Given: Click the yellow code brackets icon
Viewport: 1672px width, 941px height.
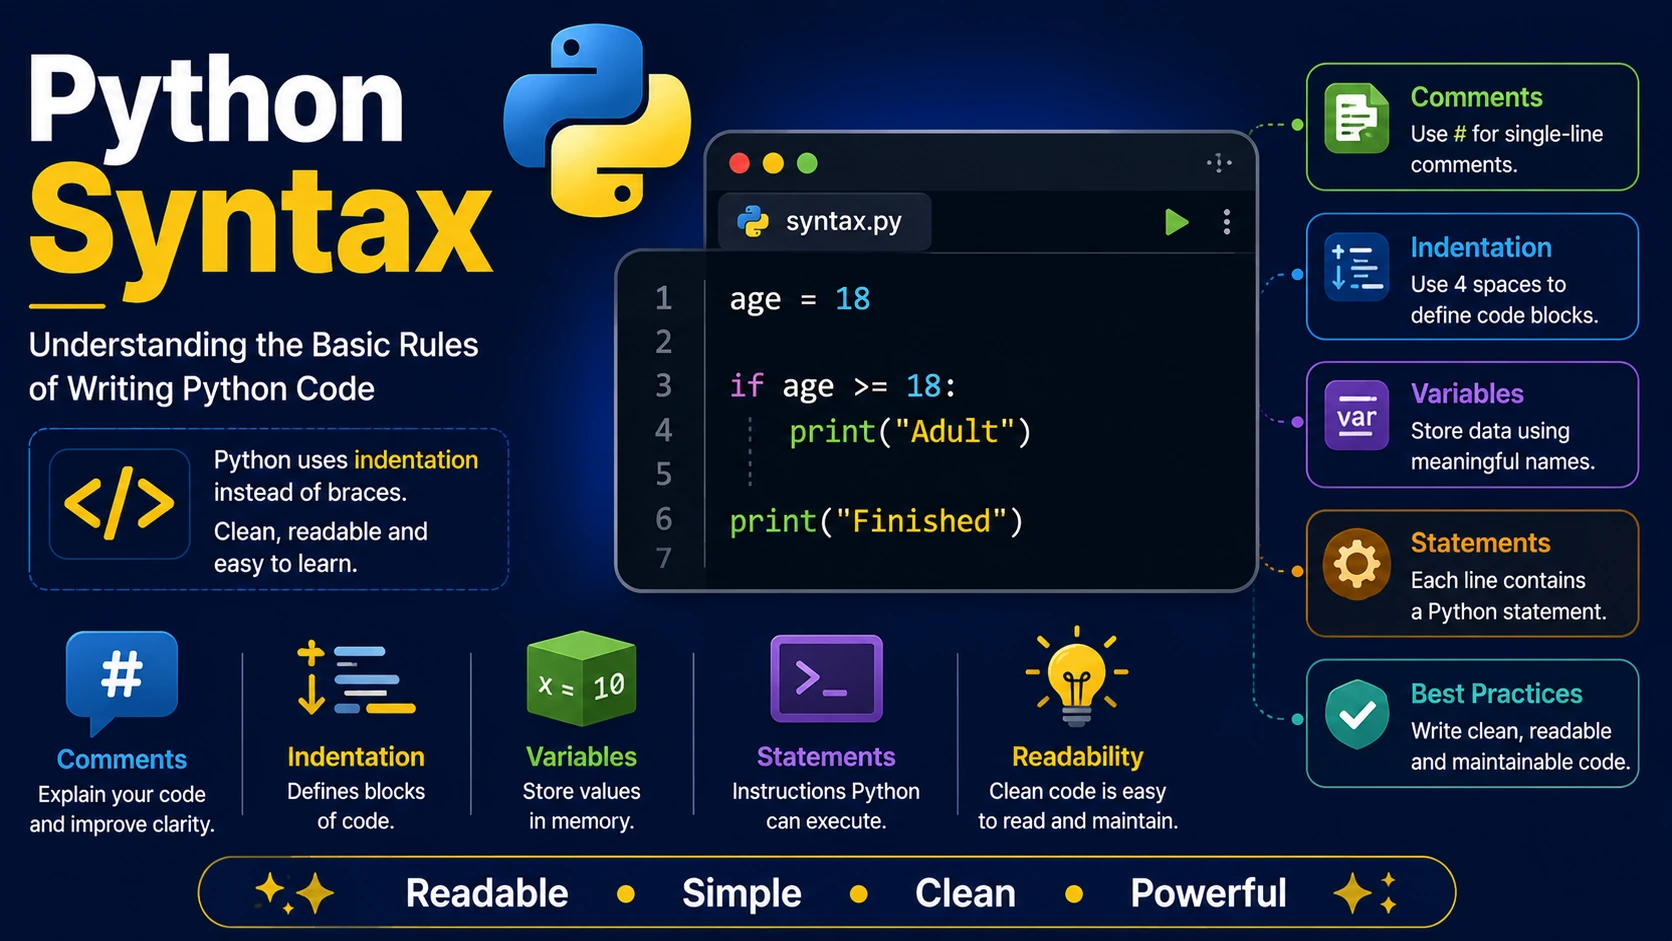Looking at the screenshot, I should [x=119, y=504].
